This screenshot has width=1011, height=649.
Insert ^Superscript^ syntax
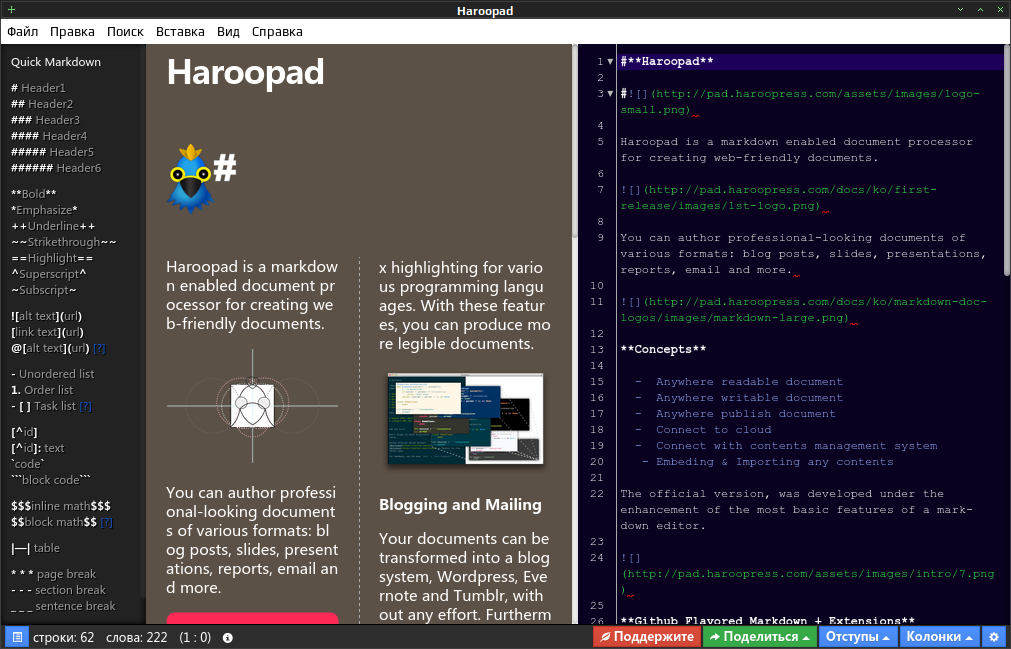(48, 275)
